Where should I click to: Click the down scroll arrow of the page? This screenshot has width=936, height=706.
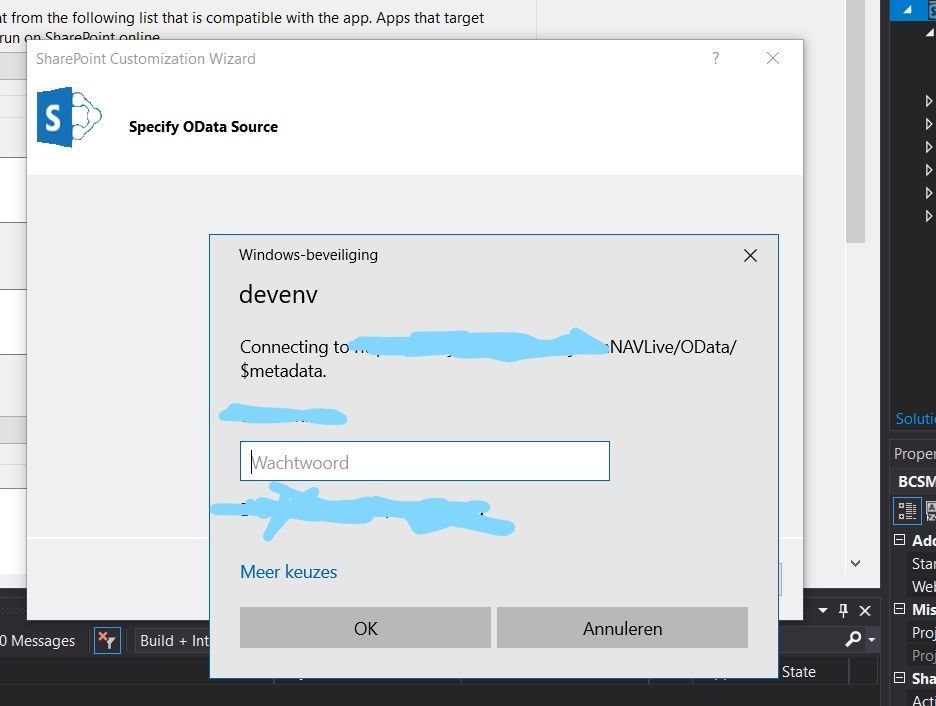(x=855, y=563)
